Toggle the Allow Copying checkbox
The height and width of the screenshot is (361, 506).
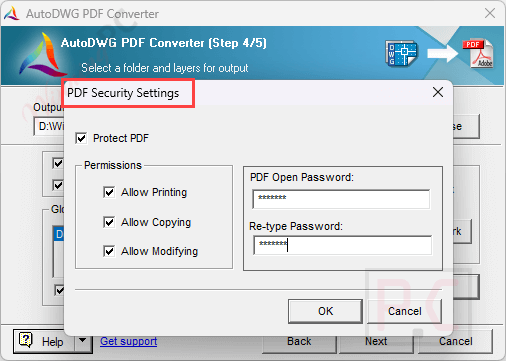pyautogui.click(x=109, y=222)
